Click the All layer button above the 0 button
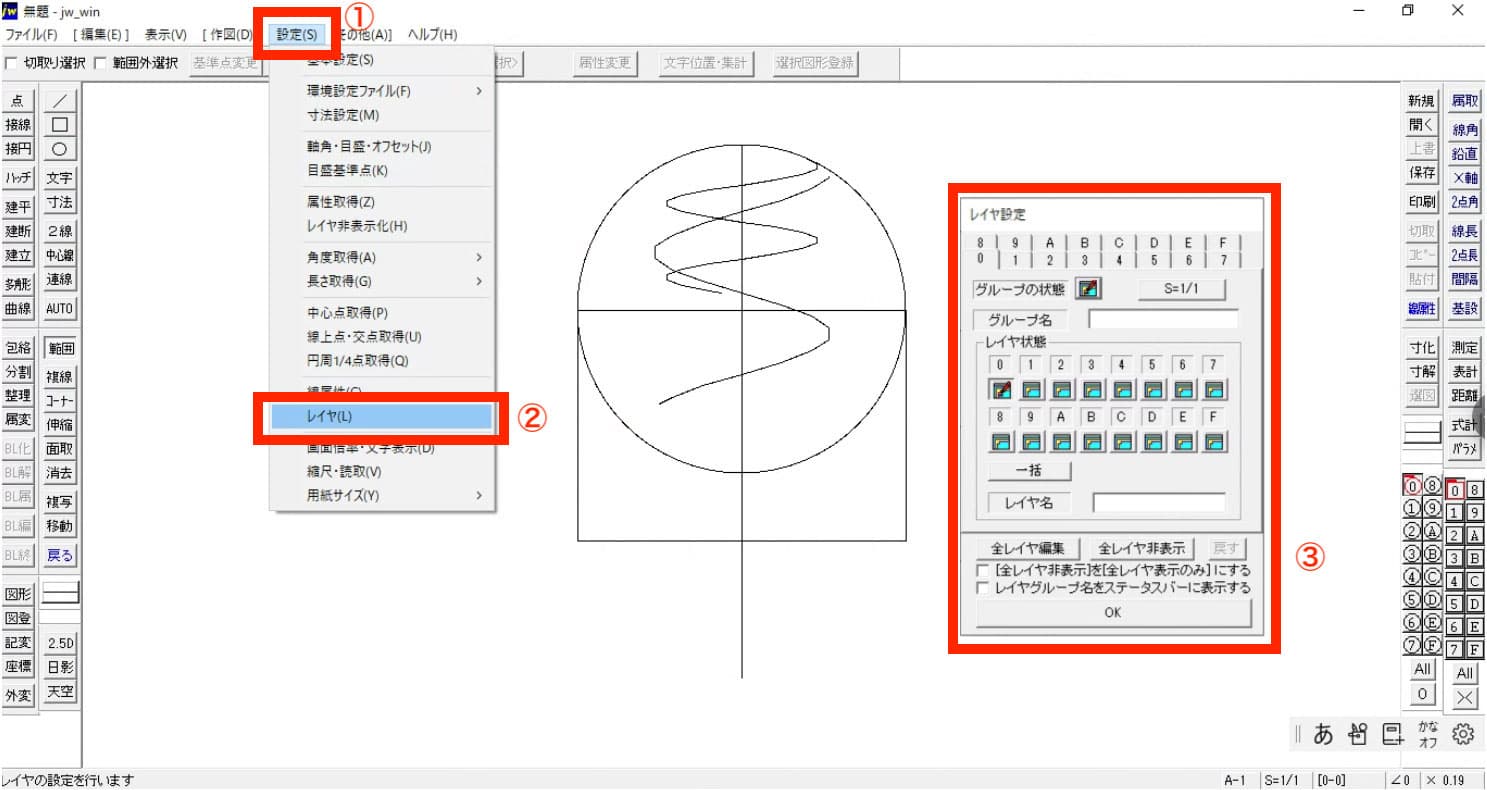This screenshot has height=790, width=1487. pos(1422,670)
